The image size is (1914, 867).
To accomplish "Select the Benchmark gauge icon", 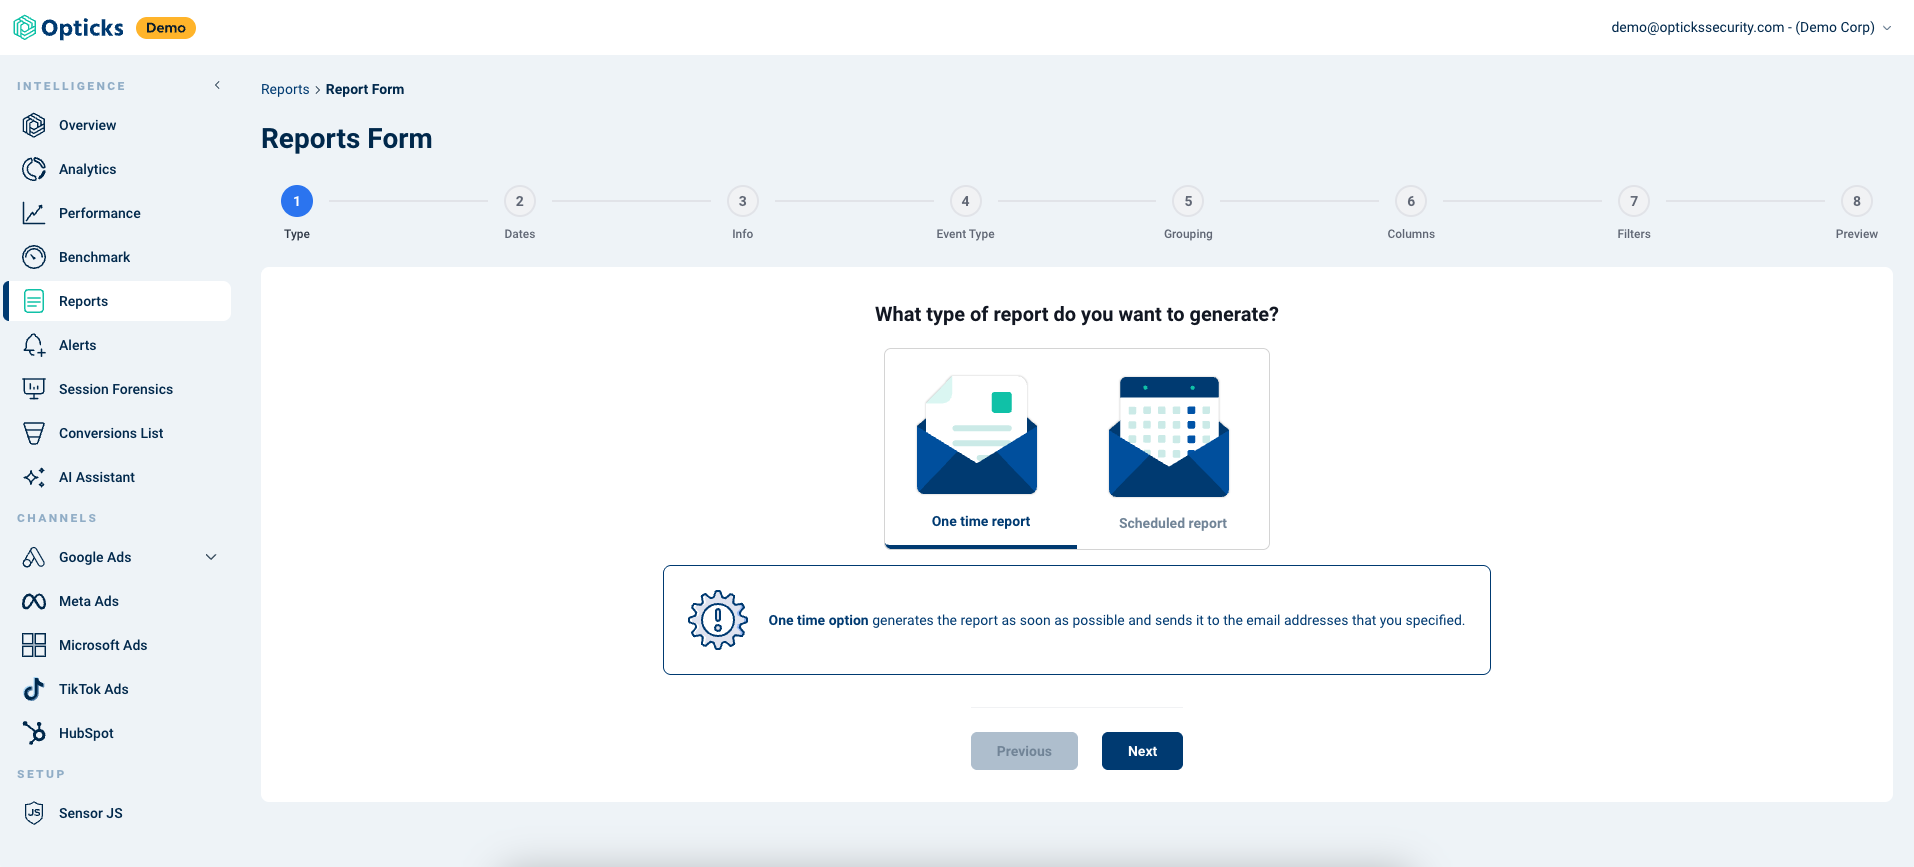I will coord(34,257).
